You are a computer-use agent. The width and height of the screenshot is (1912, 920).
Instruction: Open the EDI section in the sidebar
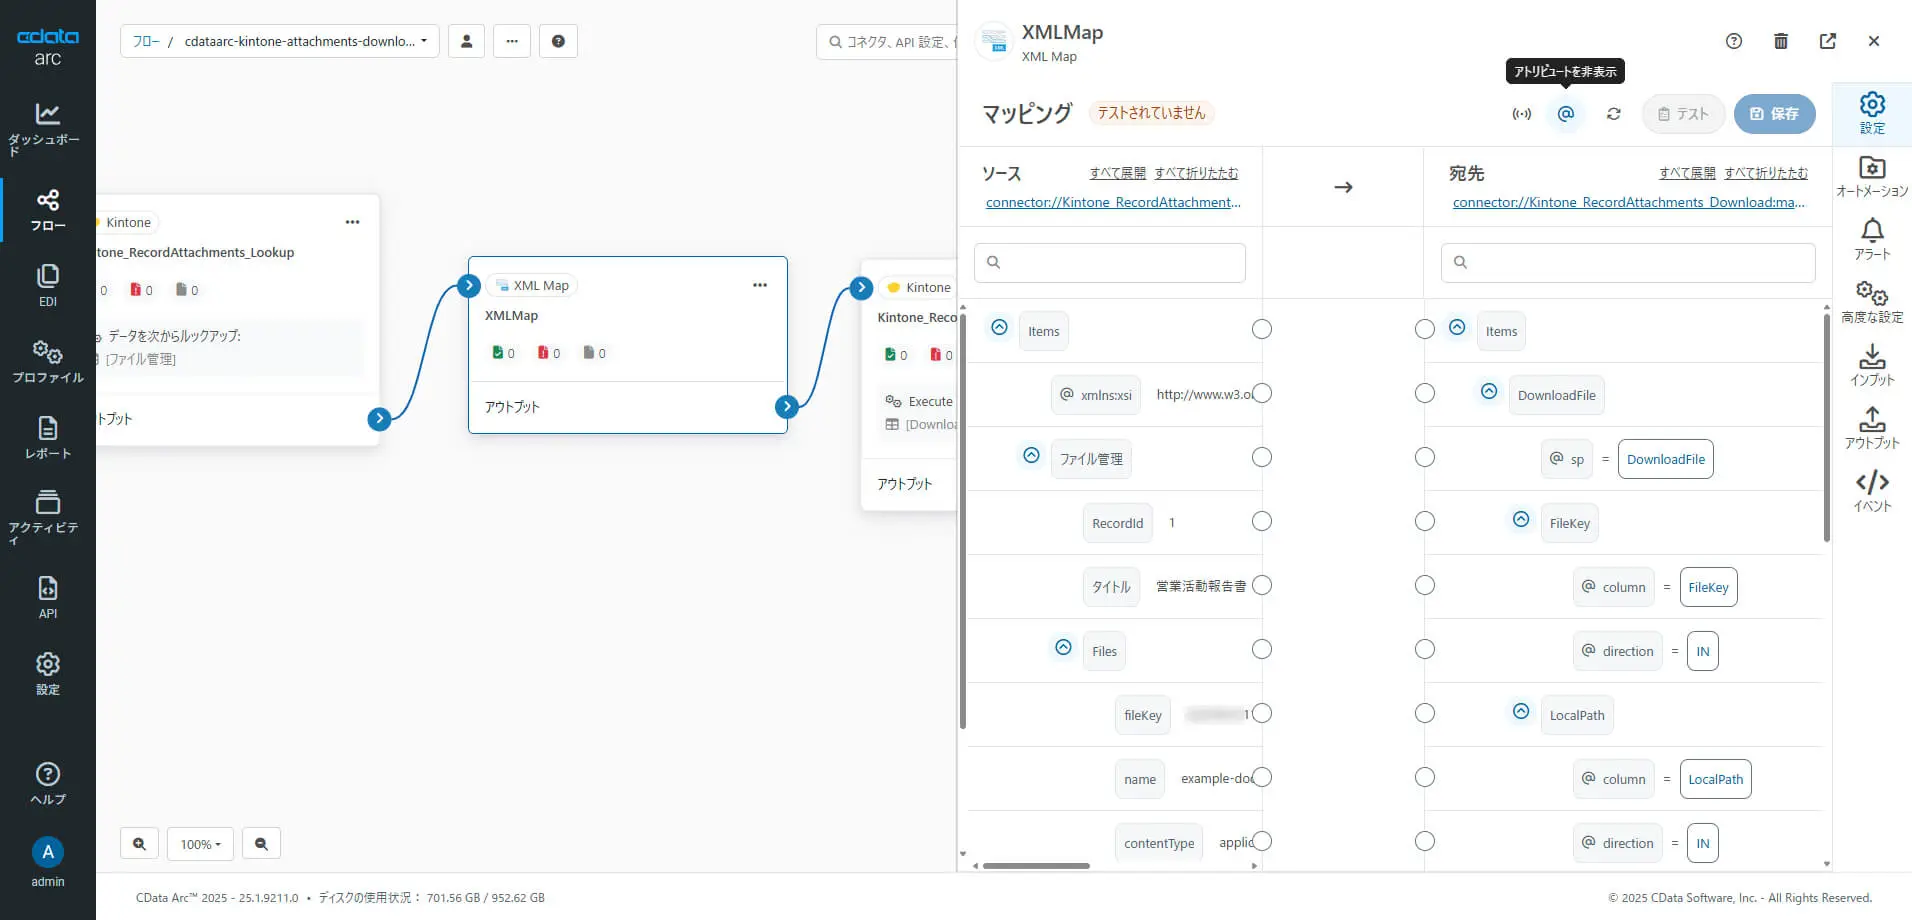(x=47, y=285)
